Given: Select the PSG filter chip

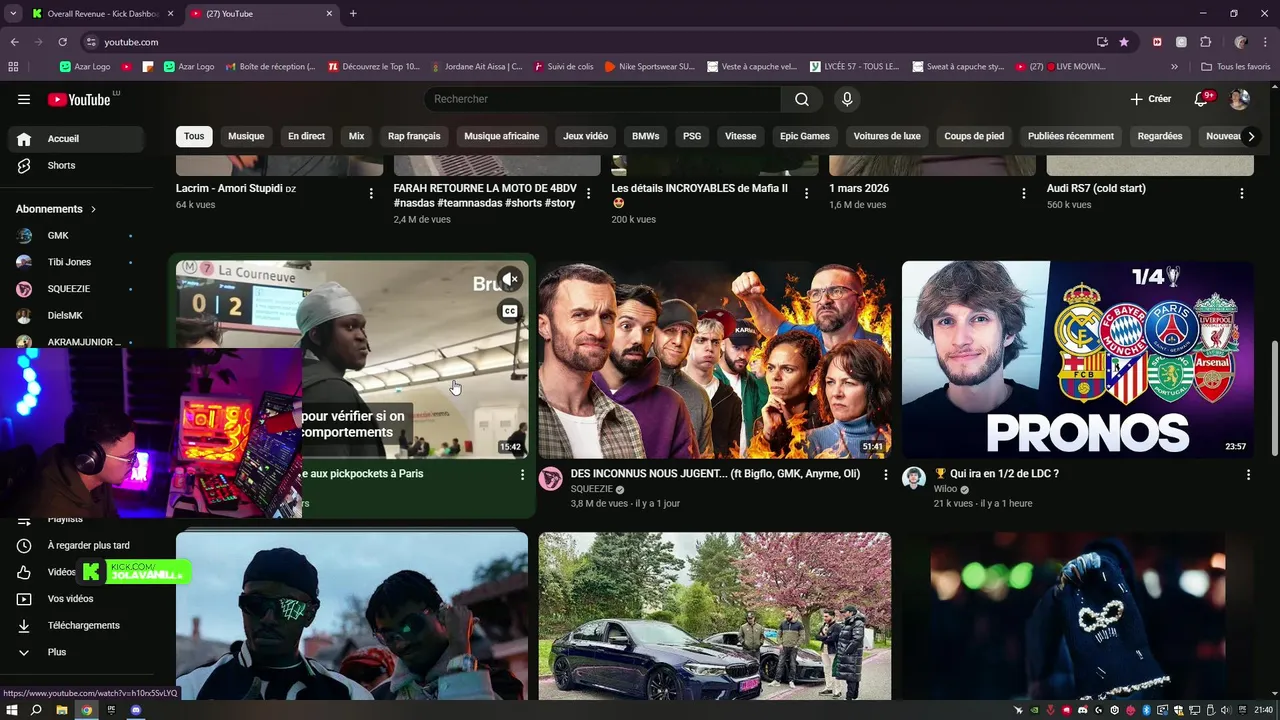Looking at the screenshot, I should click(692, 136).
